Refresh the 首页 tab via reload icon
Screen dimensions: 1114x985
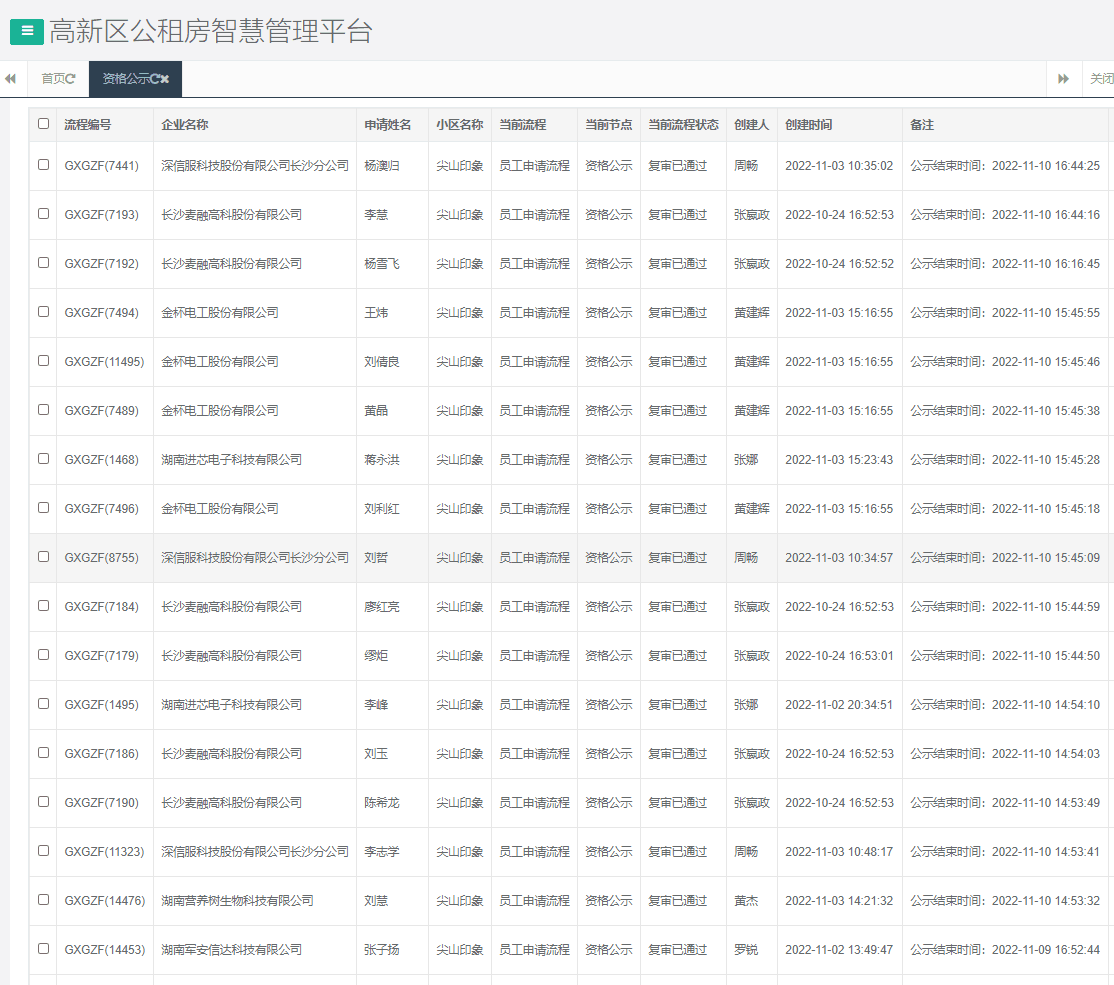click(71, 79)
